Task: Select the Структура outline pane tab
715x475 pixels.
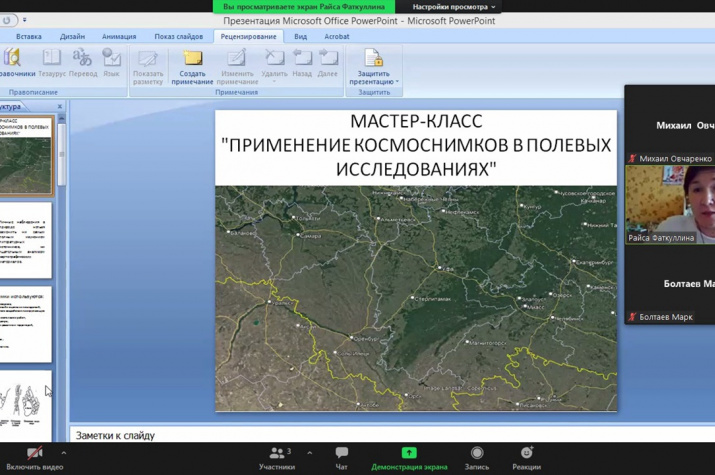Action: (11, 107)
